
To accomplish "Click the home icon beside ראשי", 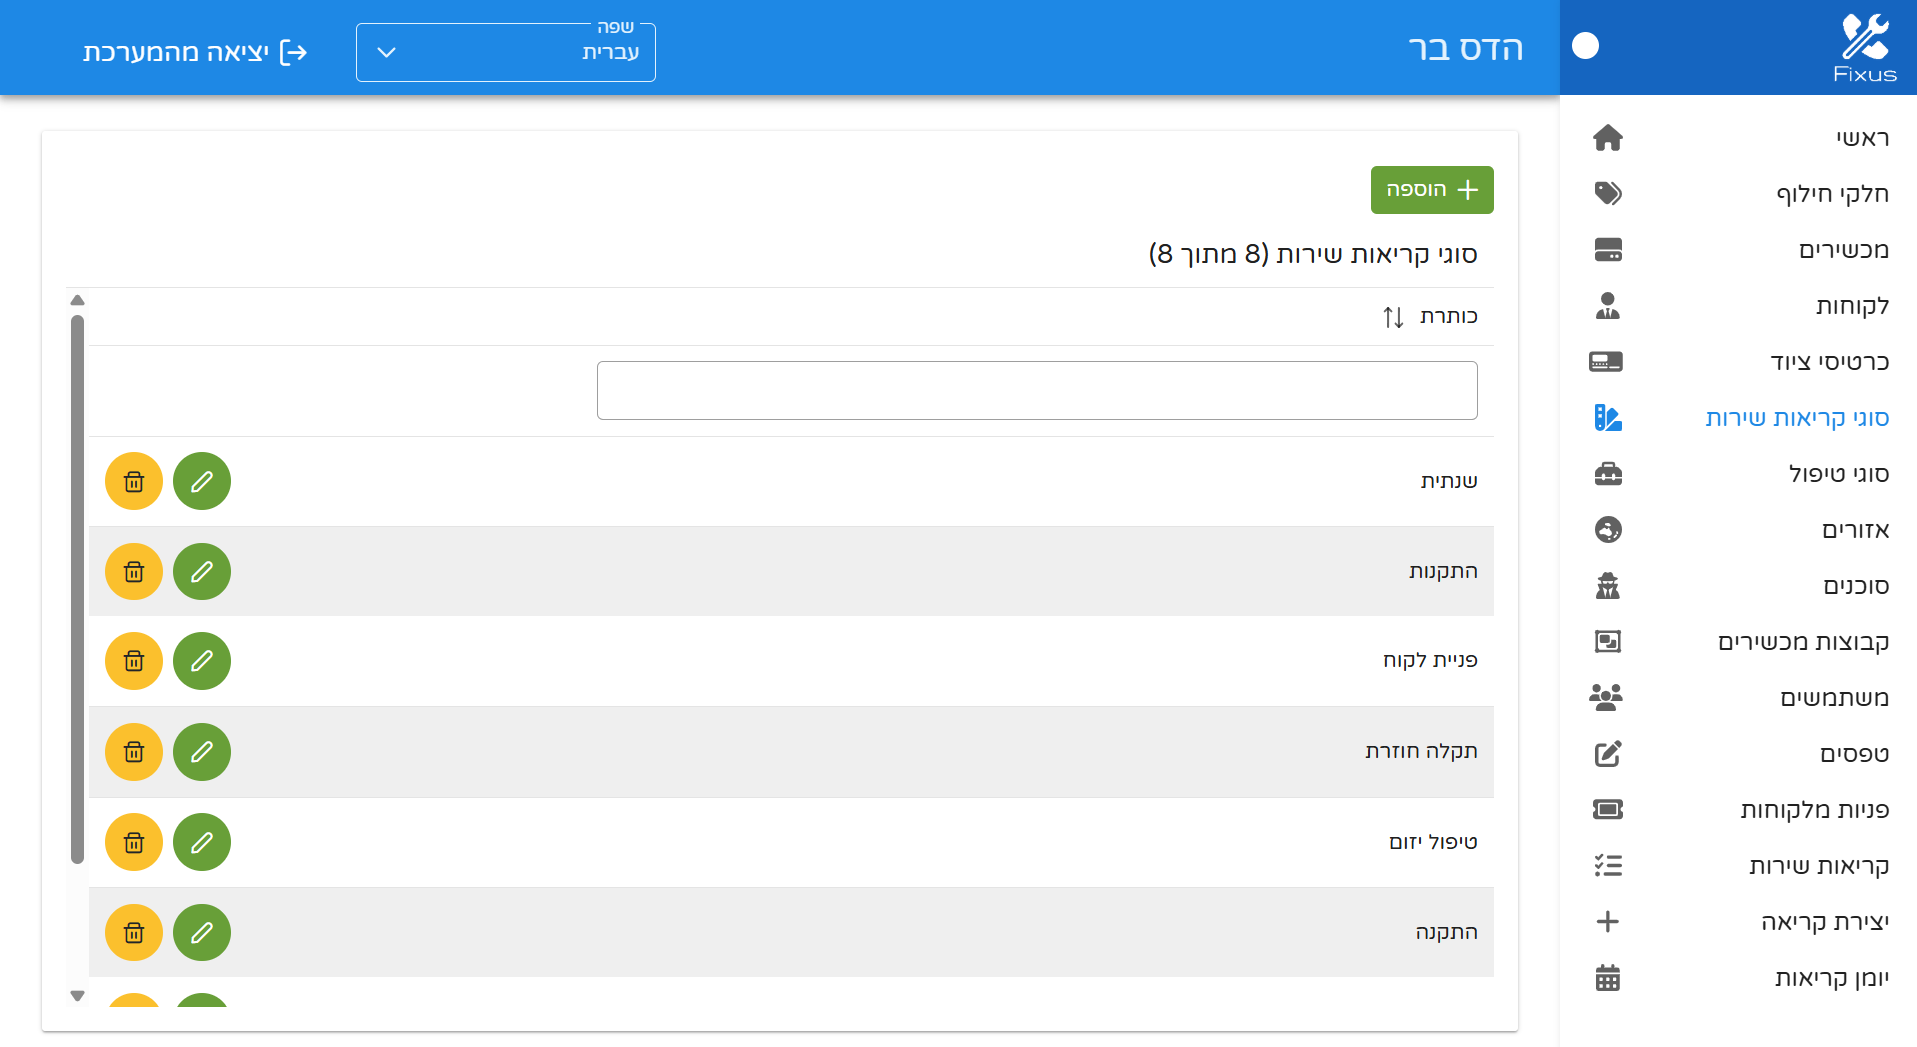I will pos(1607,138).
